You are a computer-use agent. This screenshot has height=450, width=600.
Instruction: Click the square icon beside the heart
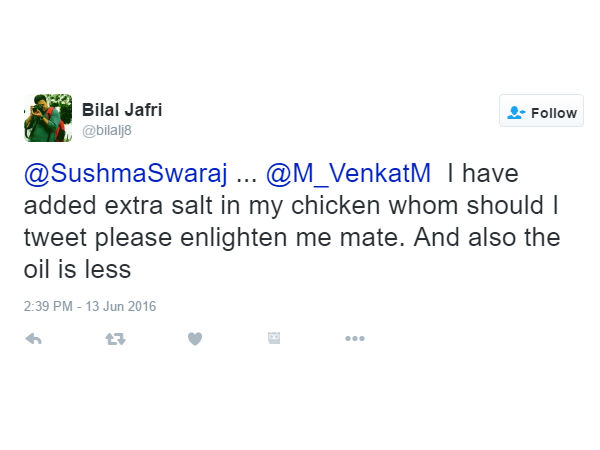point(274,339)
